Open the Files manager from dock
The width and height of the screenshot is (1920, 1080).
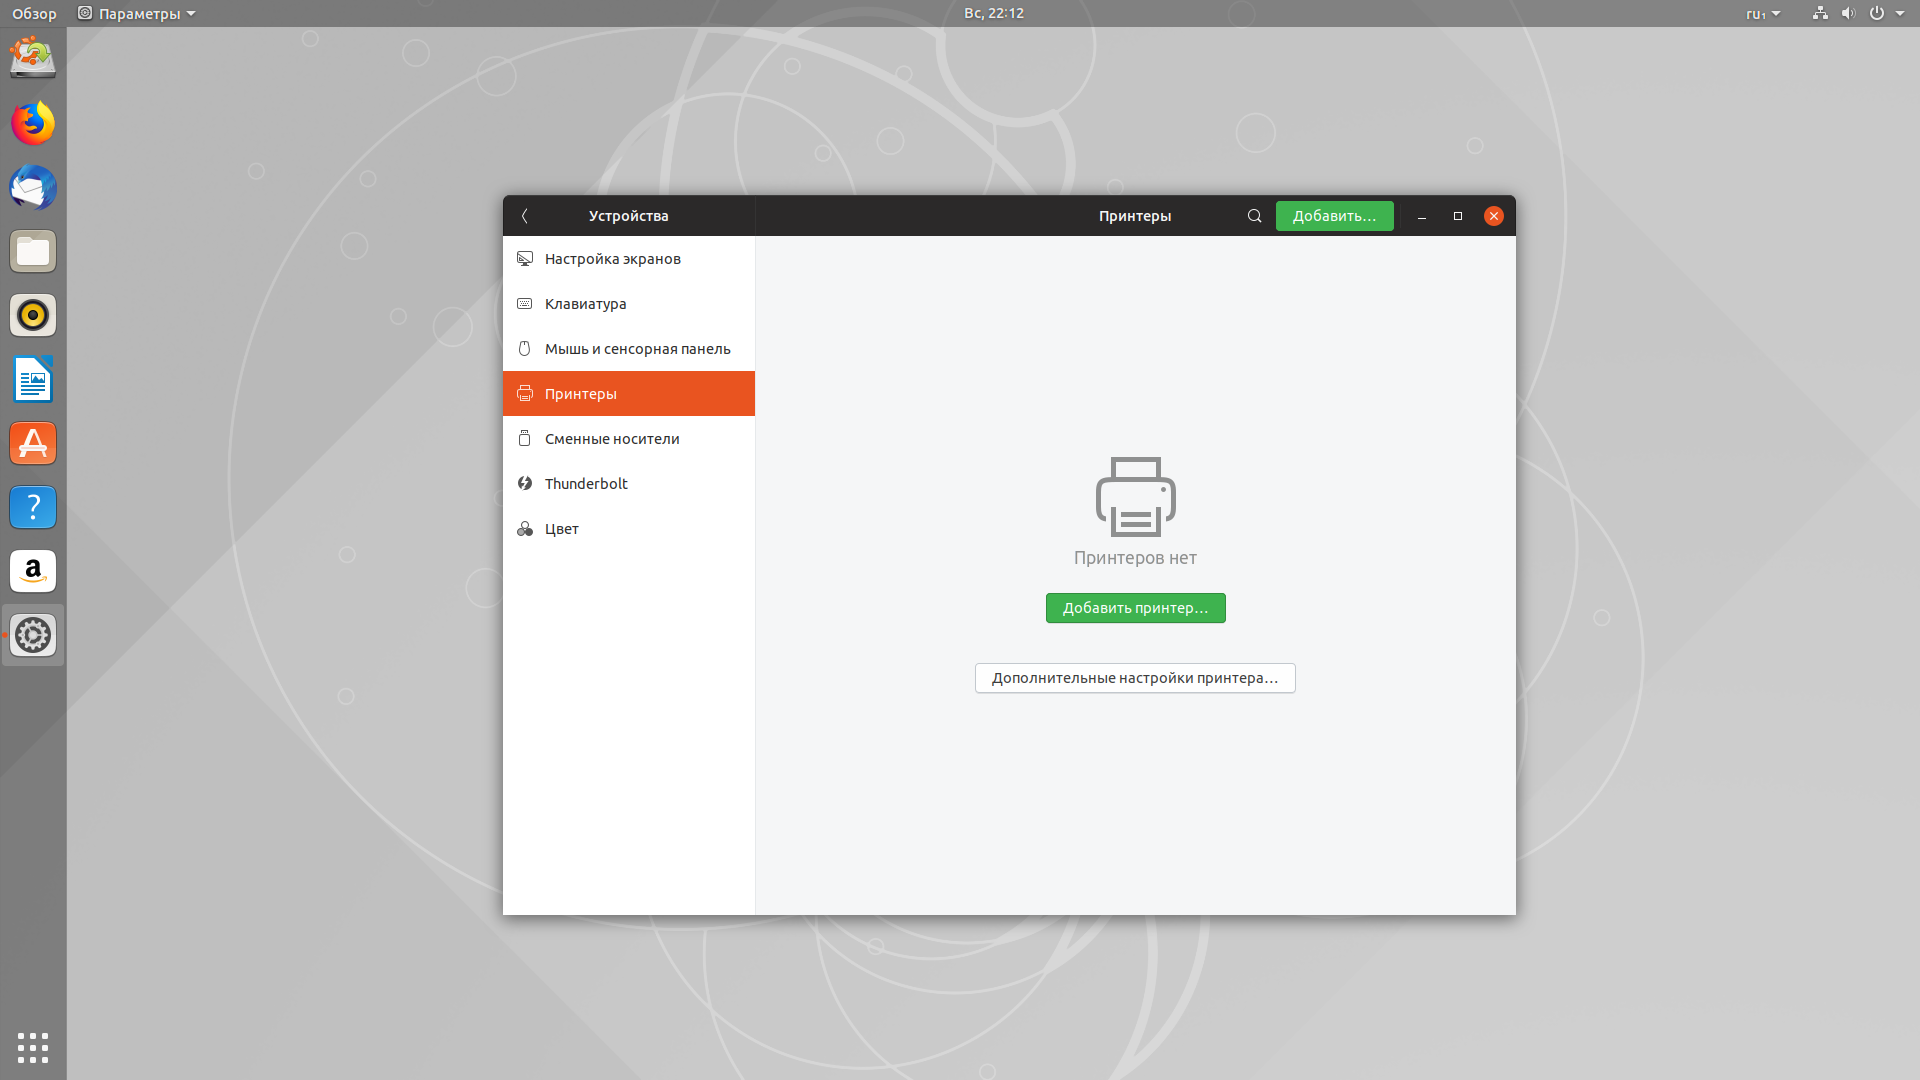pyautogui.click(x=33, y=252)
